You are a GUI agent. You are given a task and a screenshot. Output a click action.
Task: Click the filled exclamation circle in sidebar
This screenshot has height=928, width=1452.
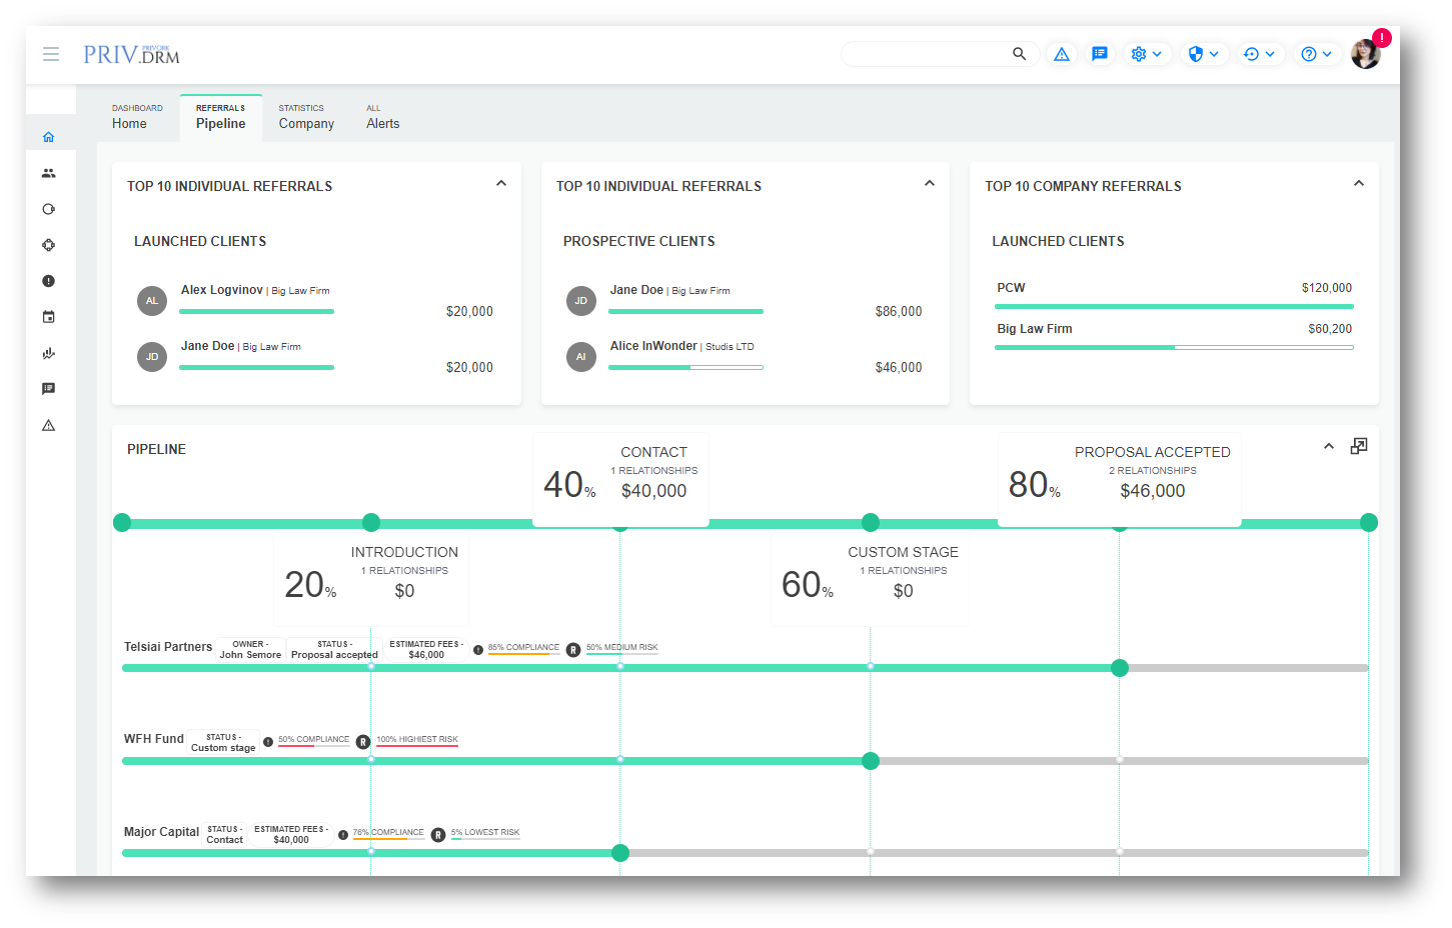click(48, 281)
